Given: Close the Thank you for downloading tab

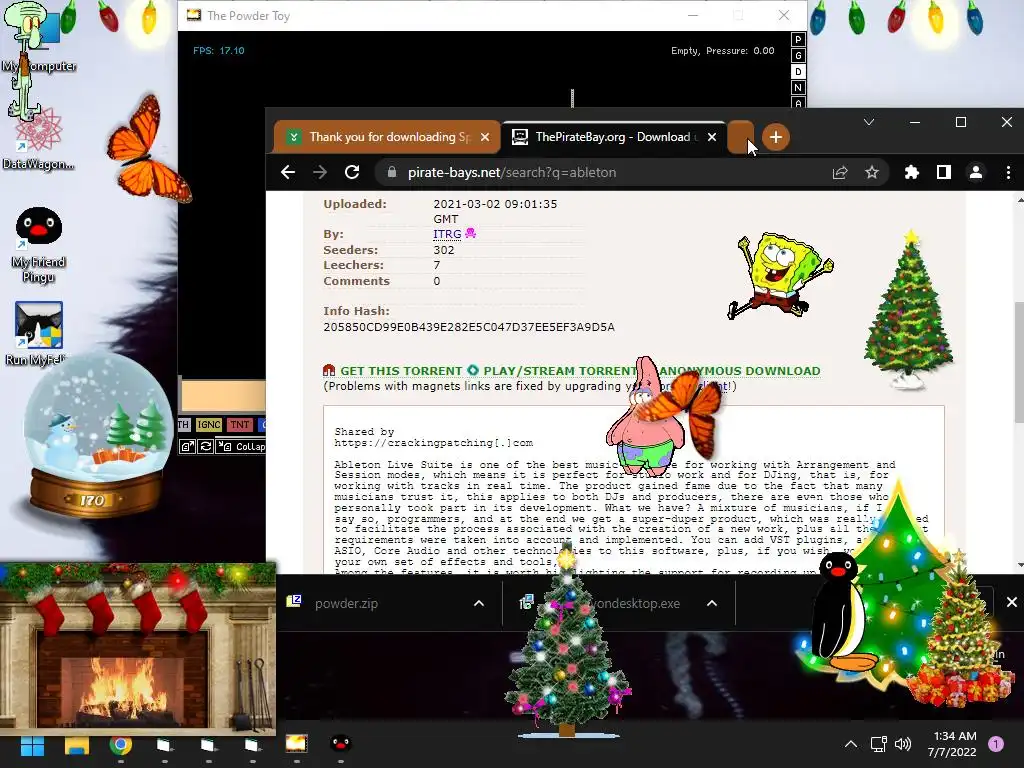Looking at the screenshot, I should point(485,137).
